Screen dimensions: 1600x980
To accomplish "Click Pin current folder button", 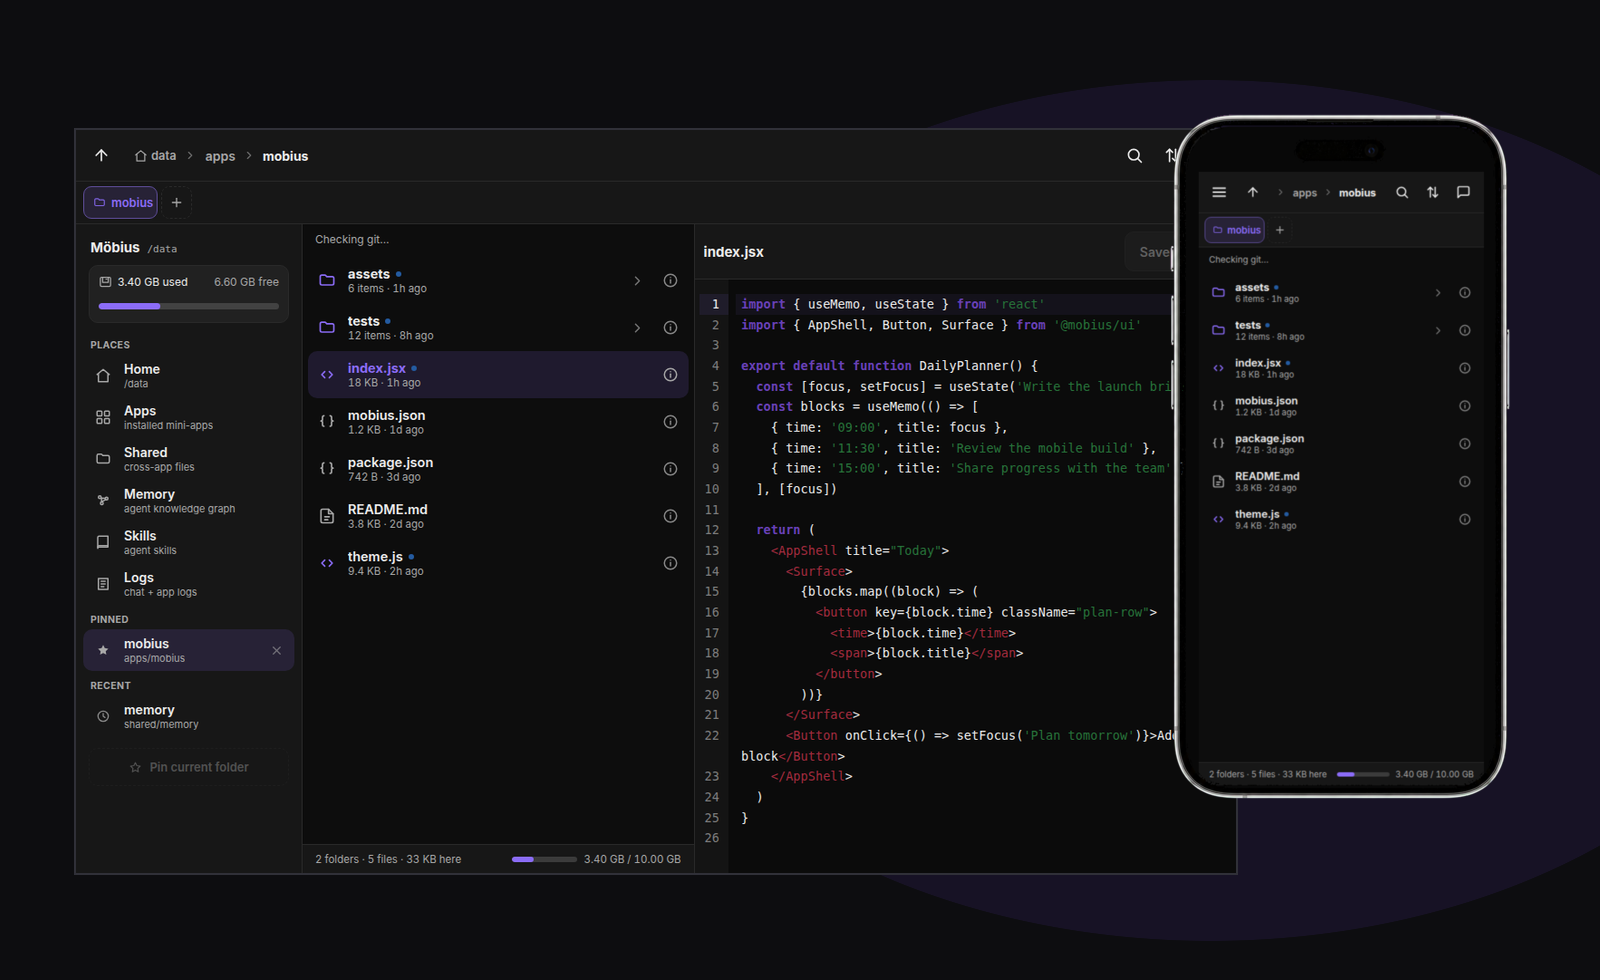I will pos(189,767).
